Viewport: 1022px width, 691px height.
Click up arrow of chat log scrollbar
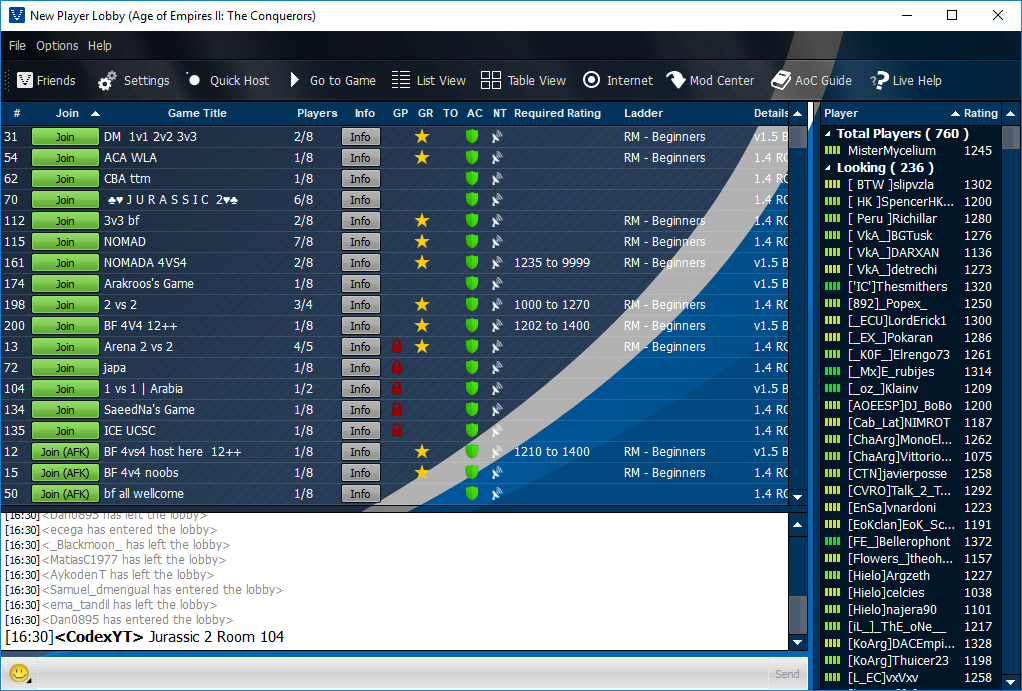pos(798,525)
